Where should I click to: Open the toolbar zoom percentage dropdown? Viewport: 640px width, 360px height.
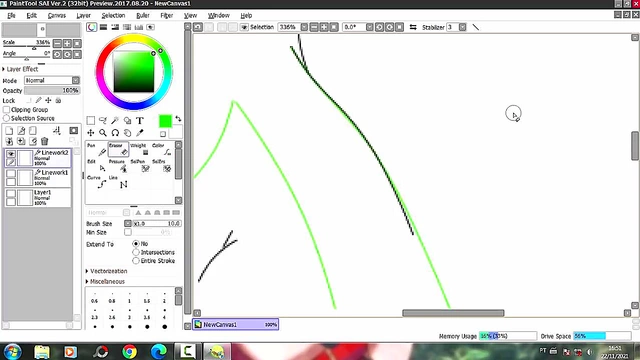coord(304,27)
